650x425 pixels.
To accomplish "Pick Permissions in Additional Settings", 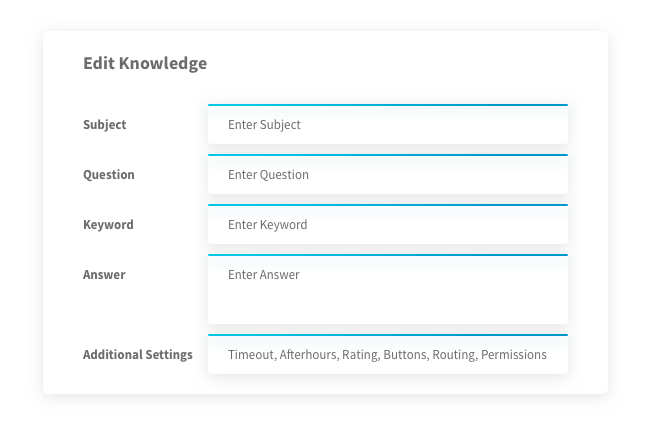I will (x=513, y=355).
